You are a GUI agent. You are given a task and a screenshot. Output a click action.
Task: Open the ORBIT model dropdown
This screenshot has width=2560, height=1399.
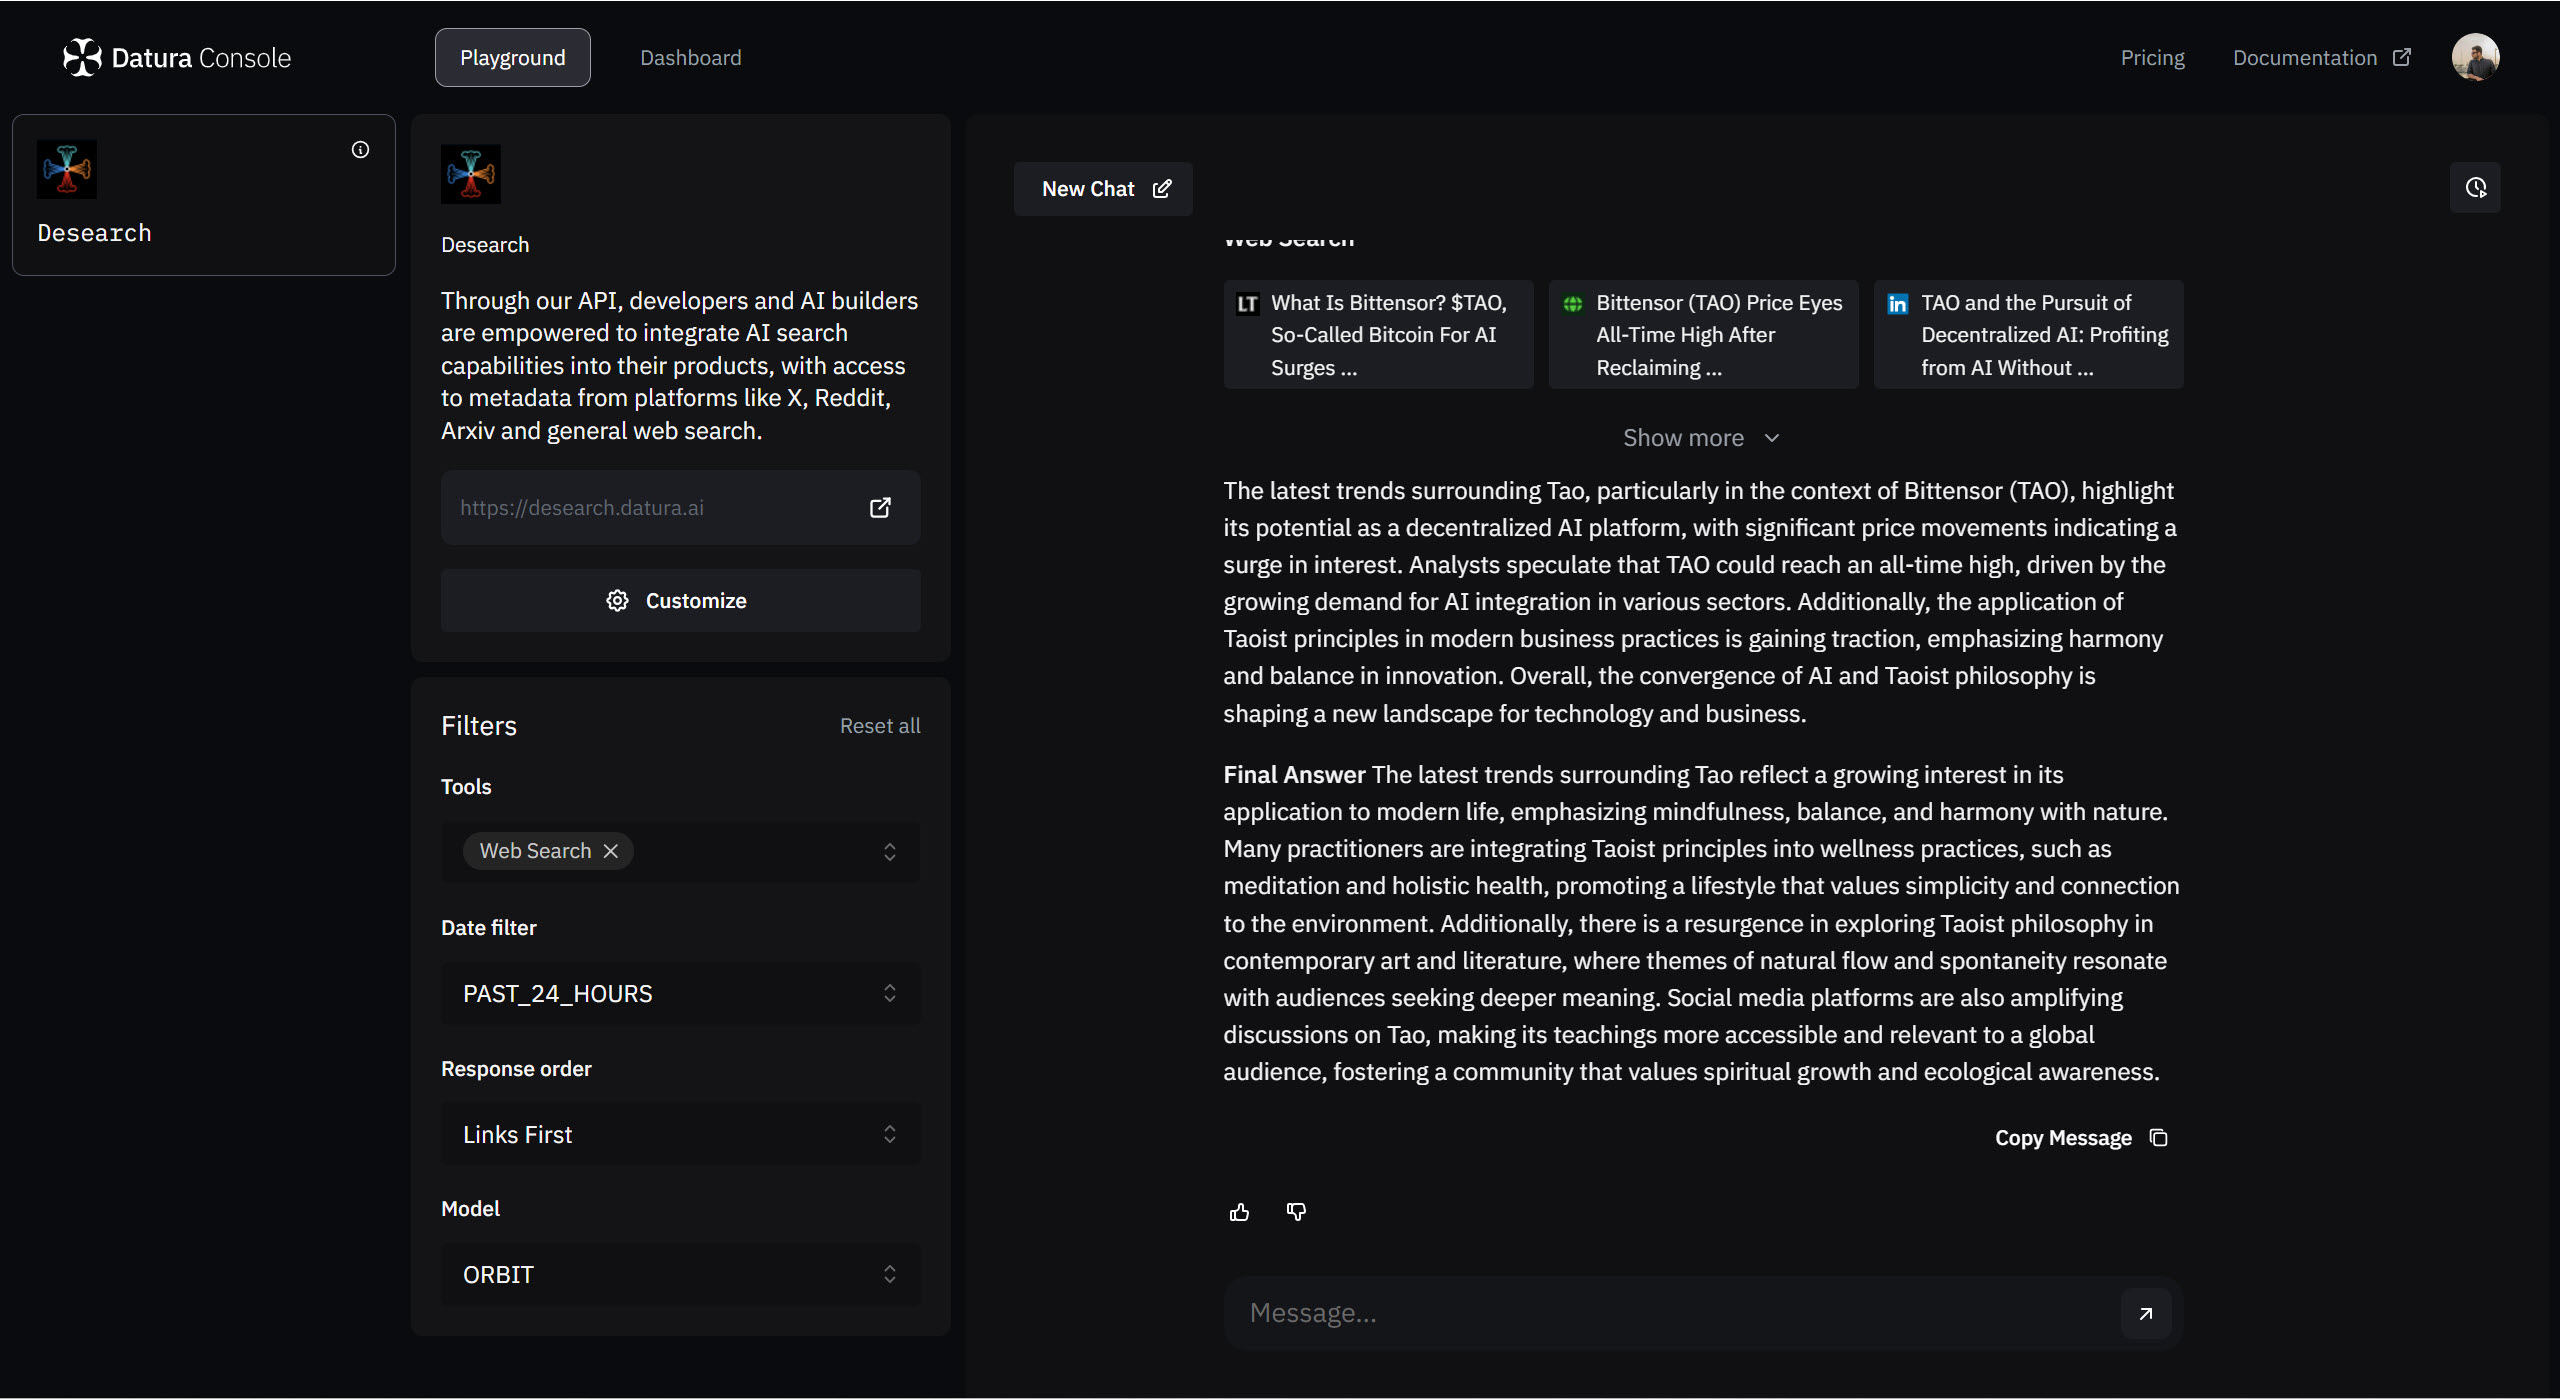coord(680,1274)
